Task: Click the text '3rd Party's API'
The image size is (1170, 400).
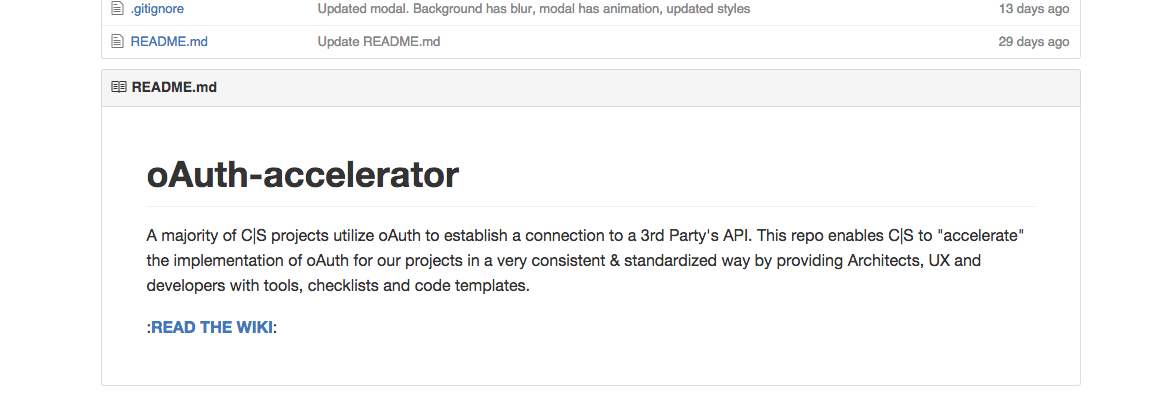Action: (694, 236)
